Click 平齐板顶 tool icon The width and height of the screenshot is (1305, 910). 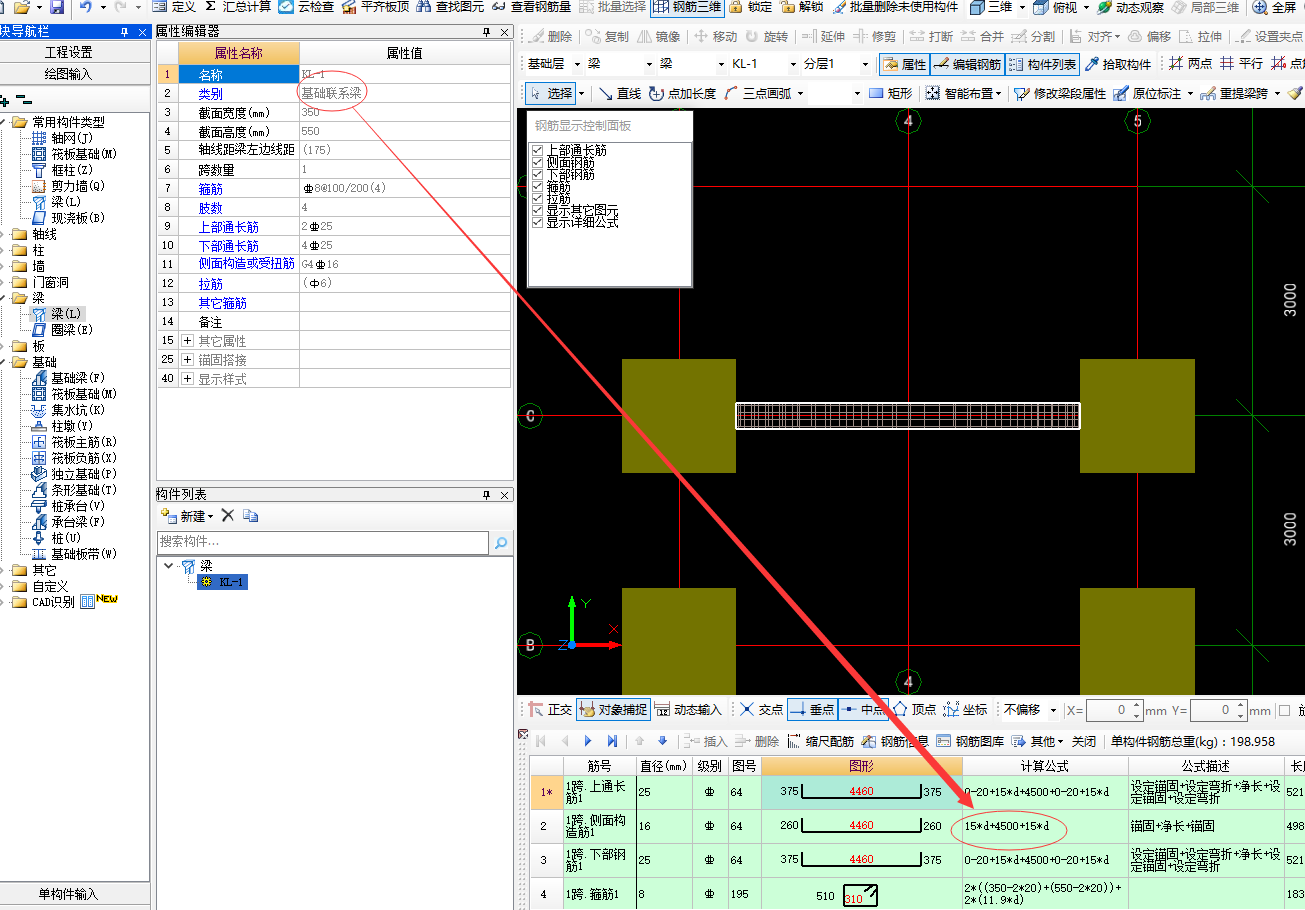point(349,7)
